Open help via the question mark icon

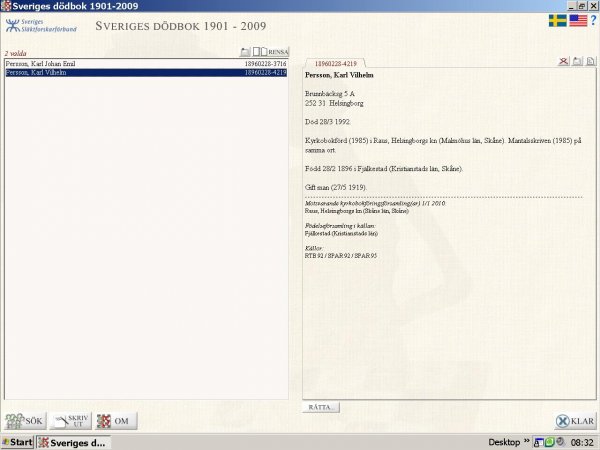[593, 20]
